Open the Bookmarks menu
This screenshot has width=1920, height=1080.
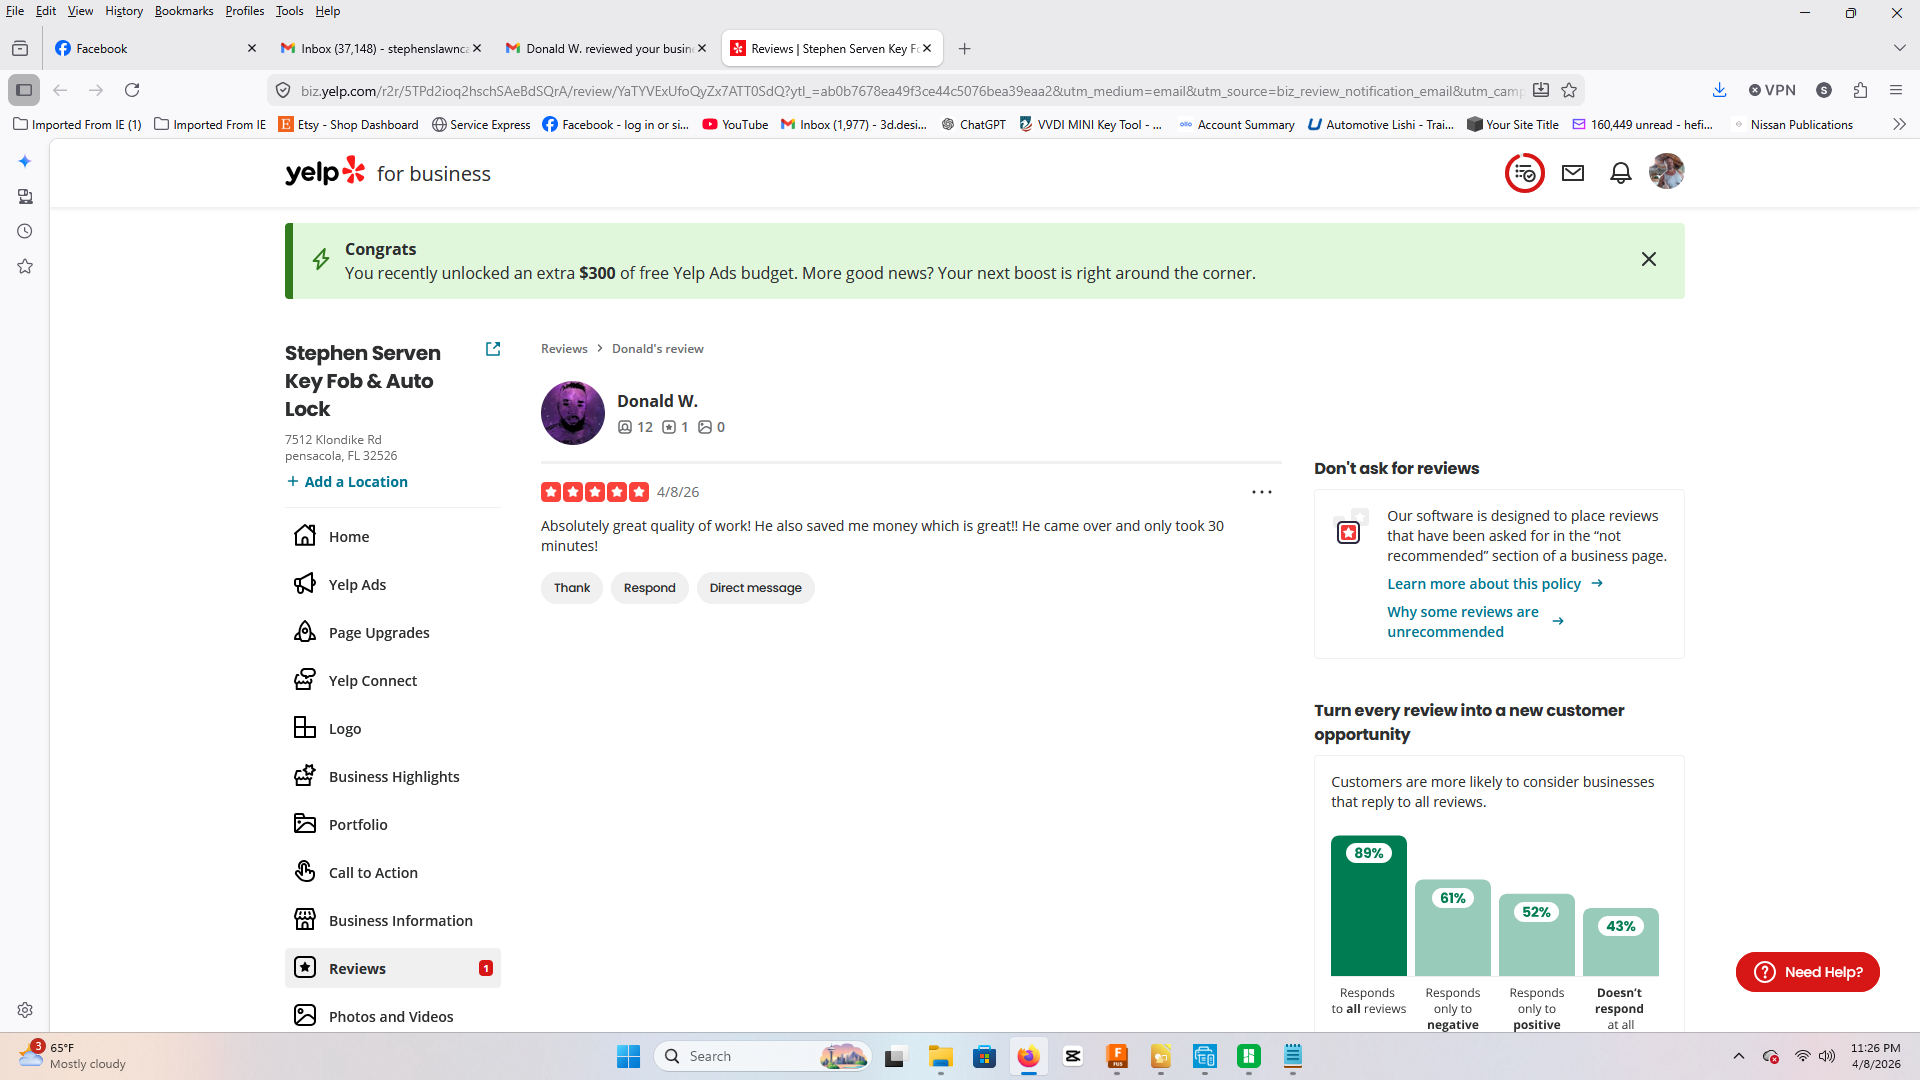184,11
